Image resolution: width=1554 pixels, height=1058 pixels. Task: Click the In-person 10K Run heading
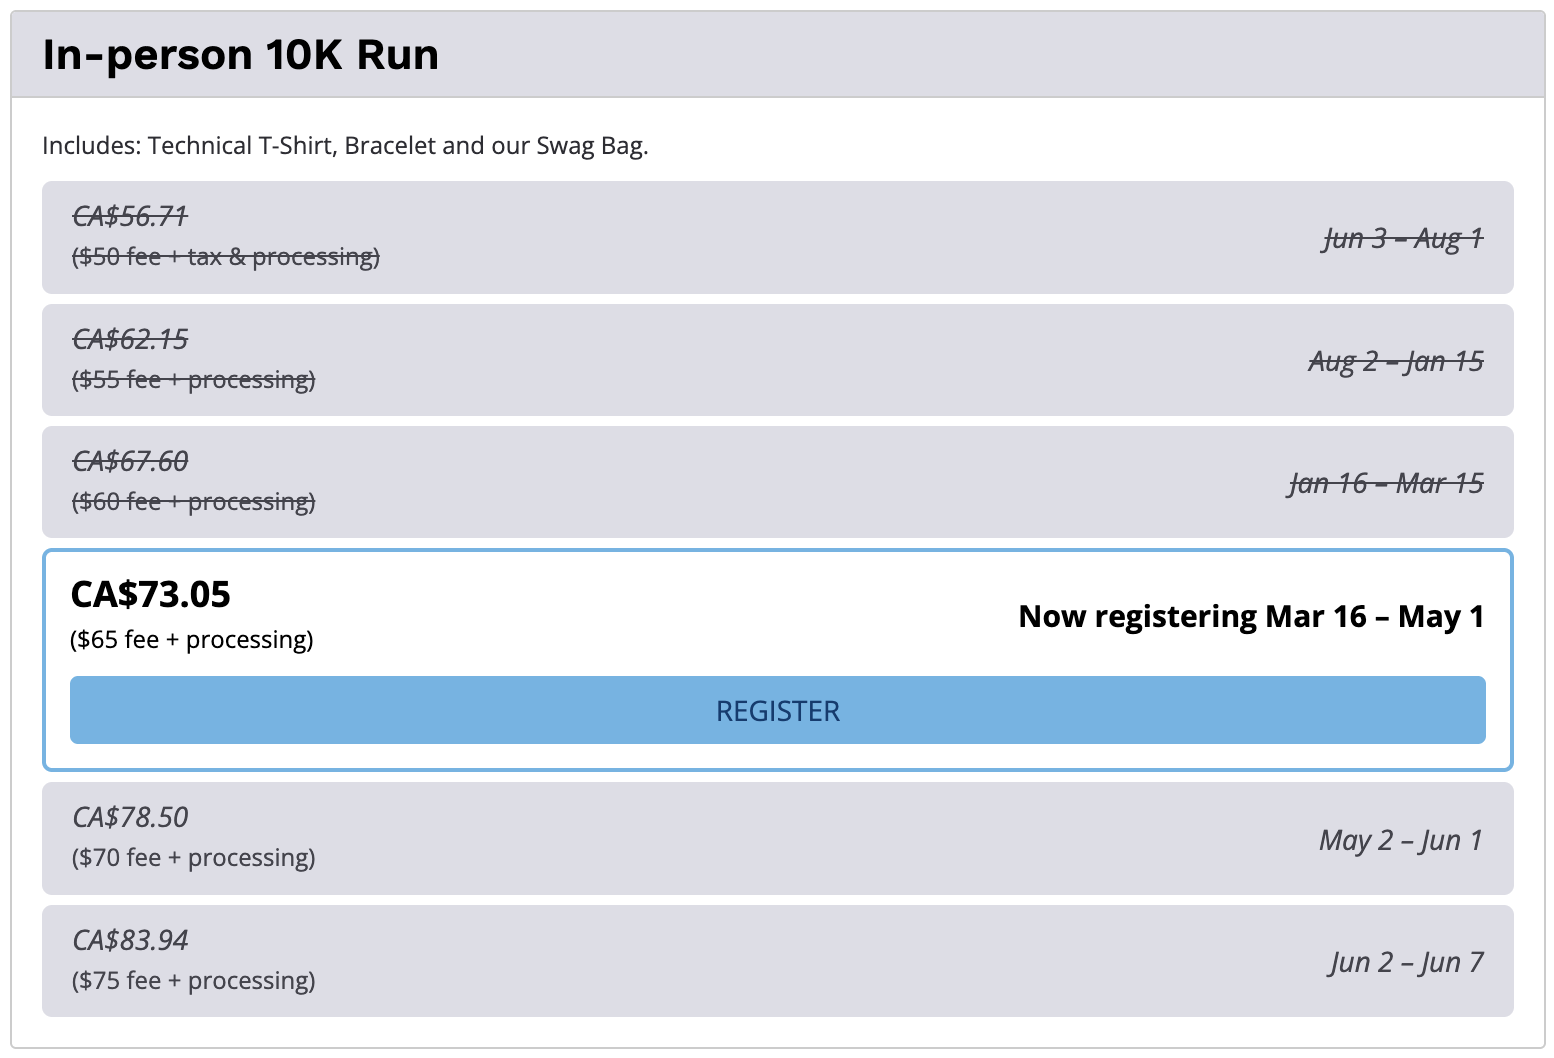(240, 55)
